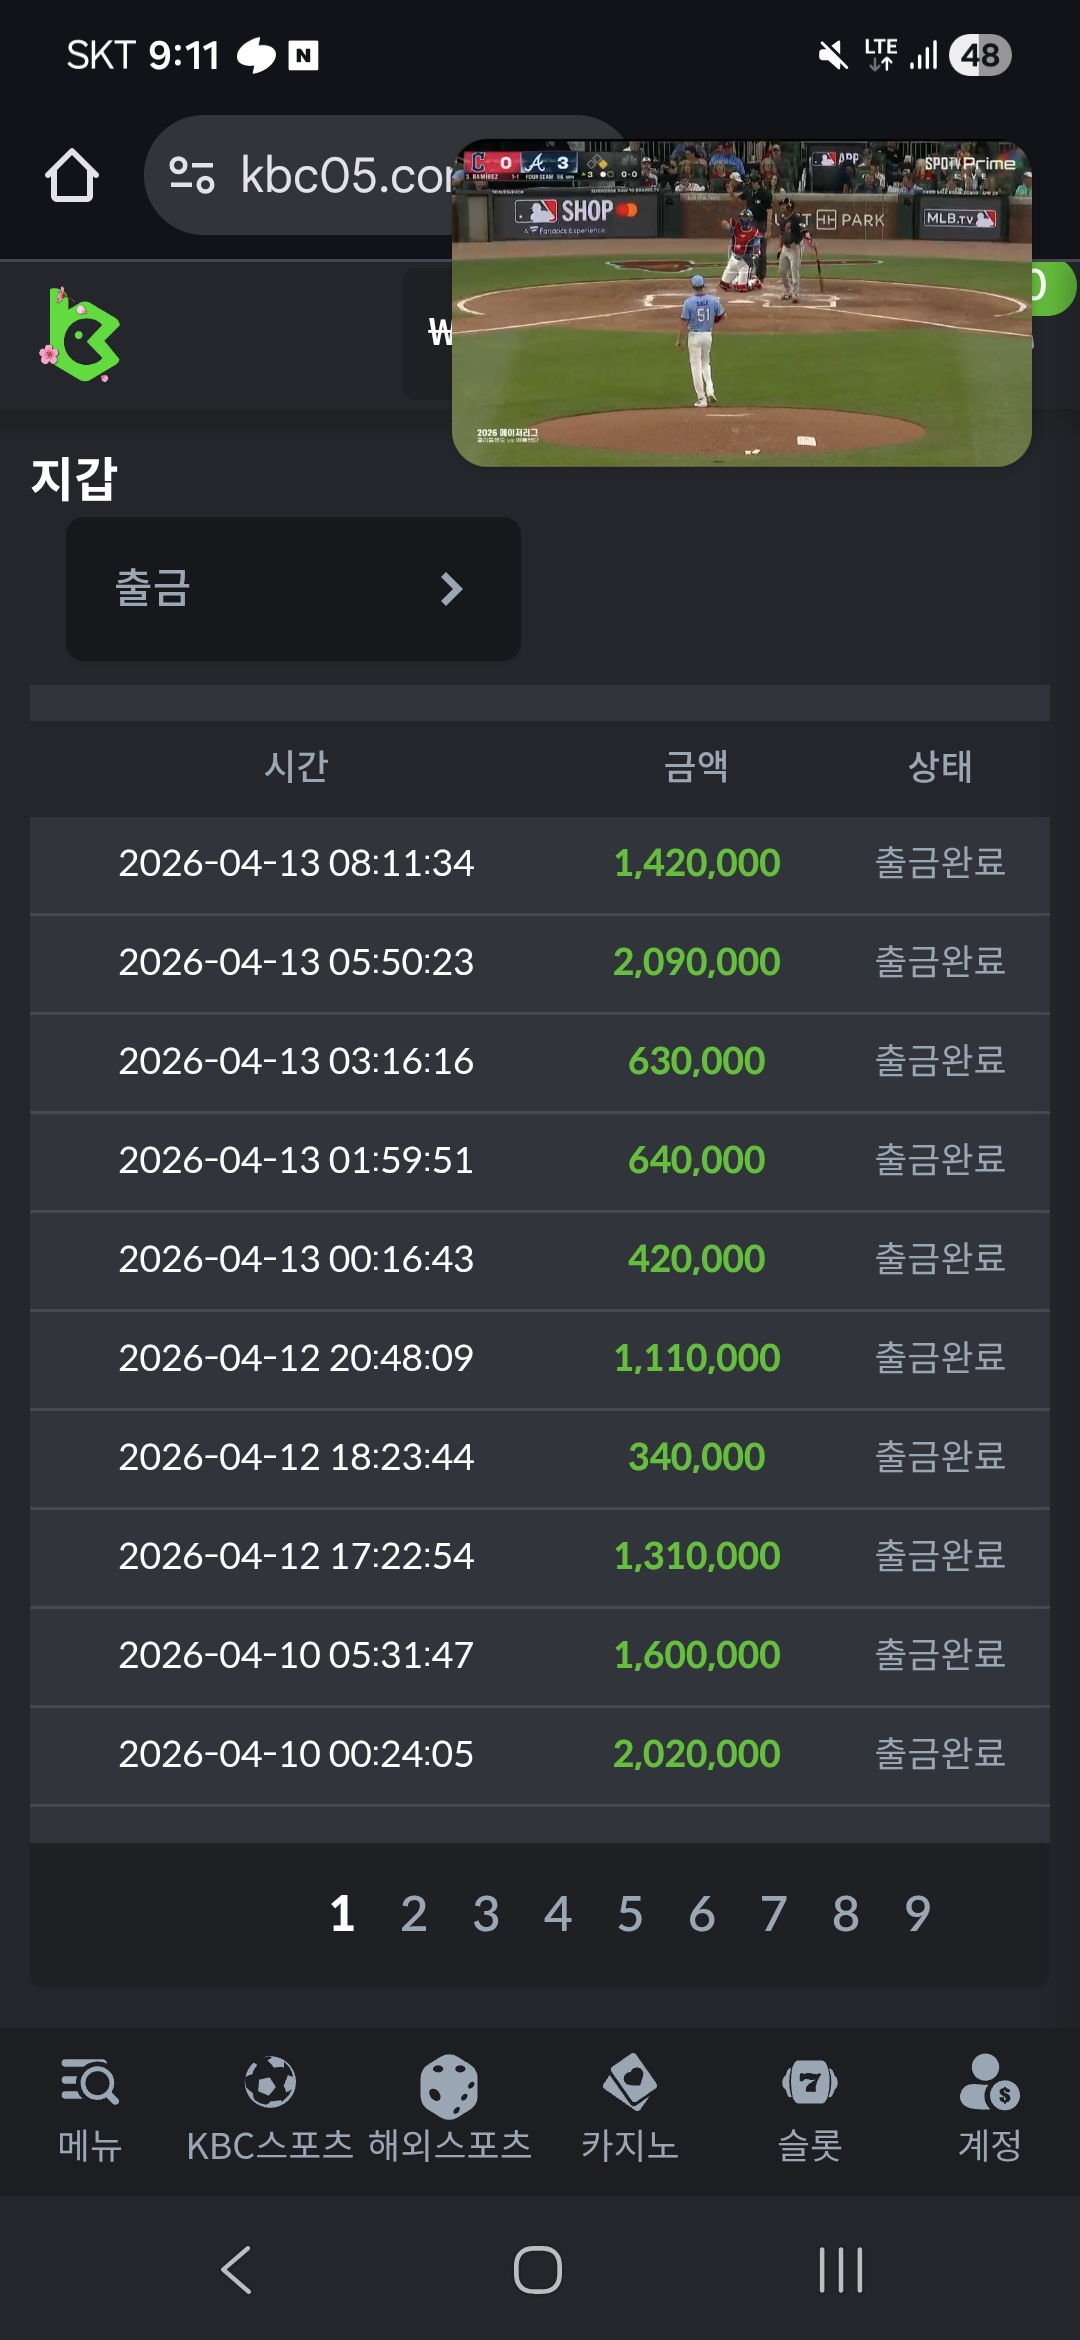This screenshot has height=2340, width=1080.
Task: Open 해외스포츠 dice icon
Action: click(449, 2086)
